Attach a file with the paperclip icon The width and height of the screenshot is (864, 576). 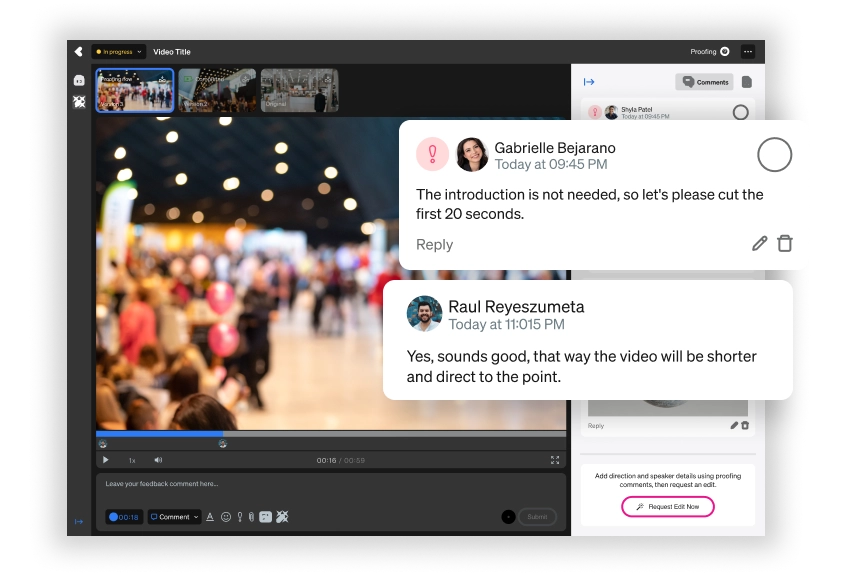[252, 517]
